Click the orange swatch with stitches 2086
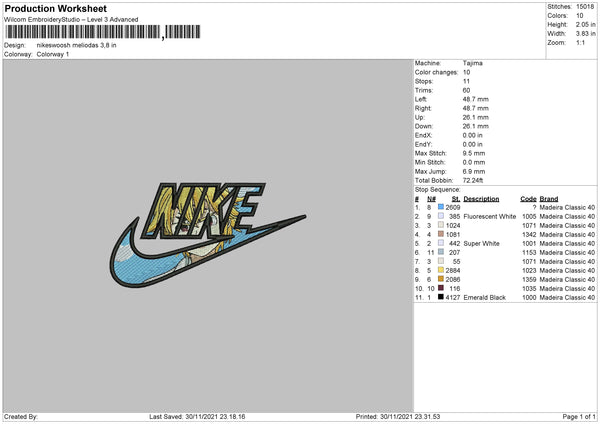This screenshot has height=424, width=600. tap(441, 279)
